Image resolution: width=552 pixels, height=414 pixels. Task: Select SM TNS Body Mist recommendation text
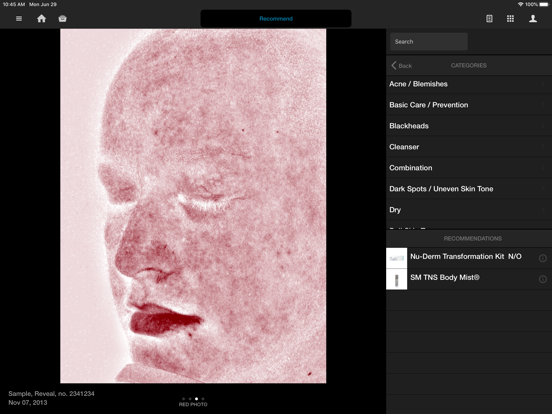pyautogui.click(x=445, y=277)
